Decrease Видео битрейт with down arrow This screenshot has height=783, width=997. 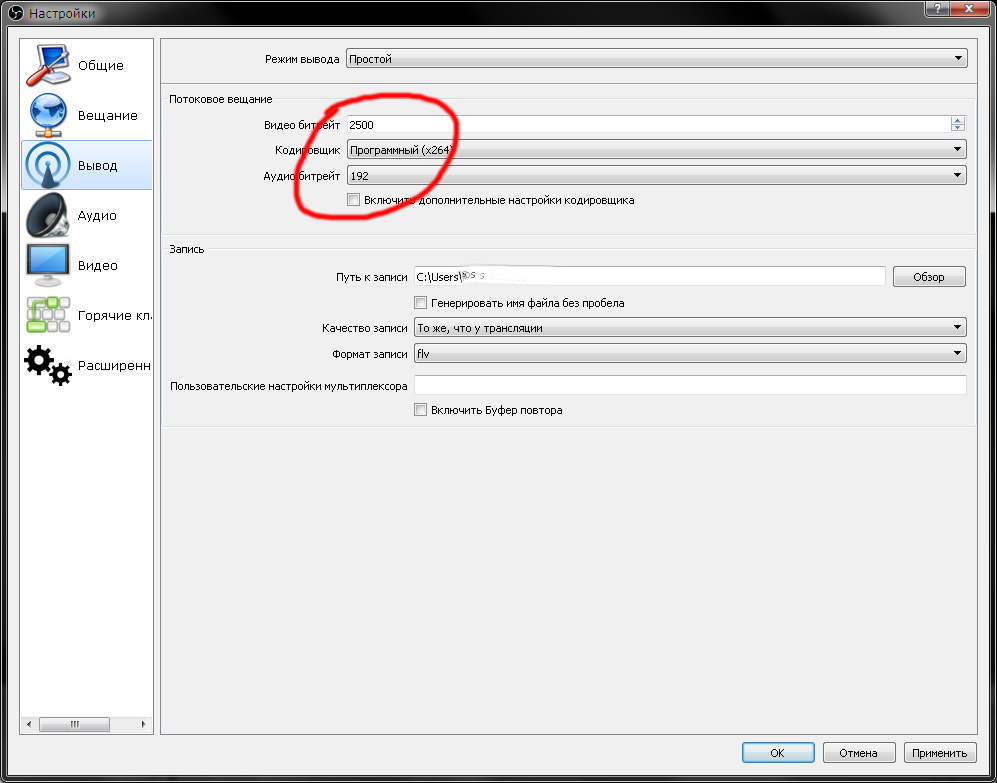(x=958, y=128)
